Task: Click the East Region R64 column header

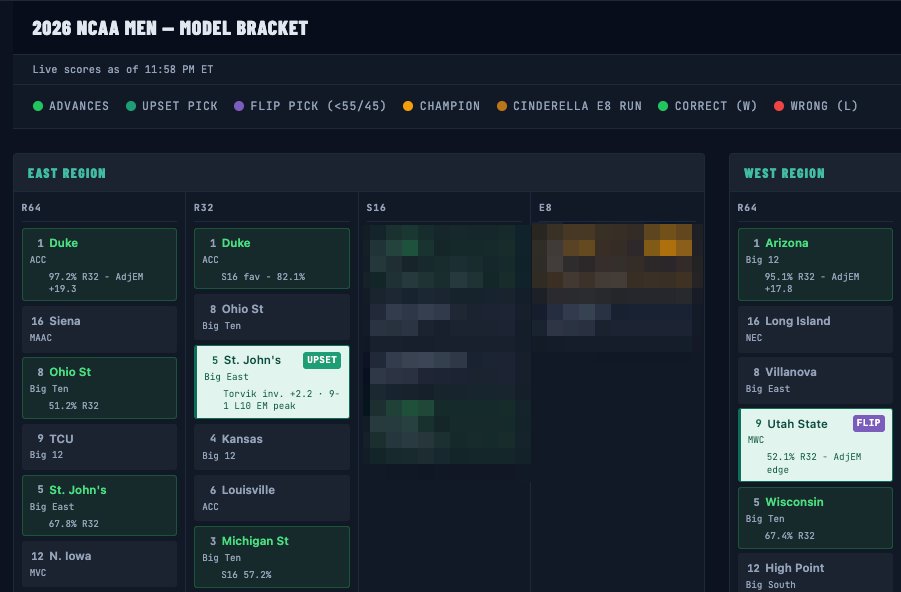Action: (x=31, y=207)
